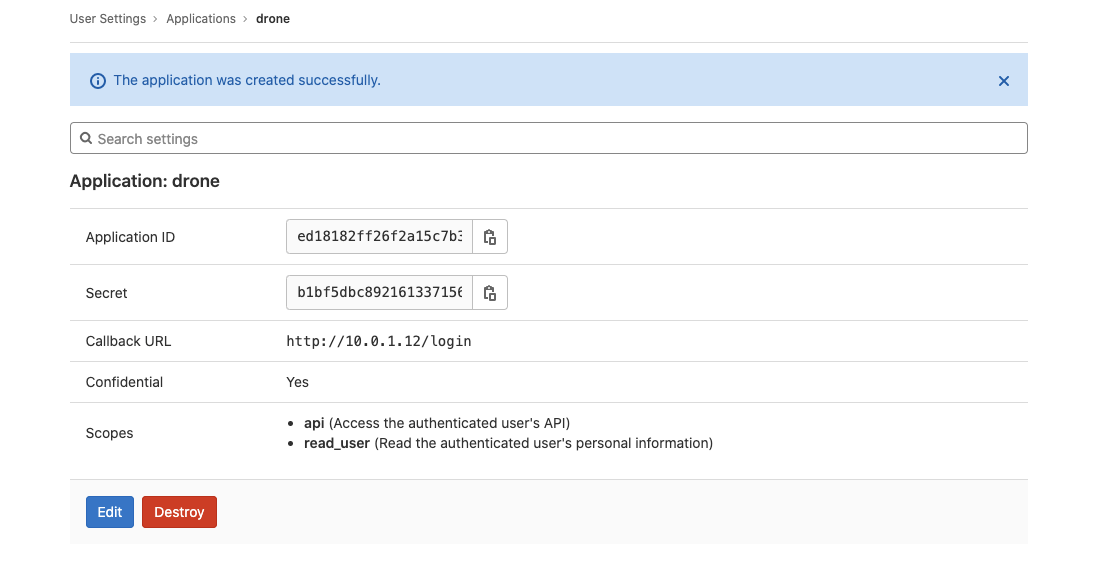Image resolution: width=1105 pixels, height=574 pixels.
Task: Click the 'The application was created successfully.' message
Action: point(247,80)
